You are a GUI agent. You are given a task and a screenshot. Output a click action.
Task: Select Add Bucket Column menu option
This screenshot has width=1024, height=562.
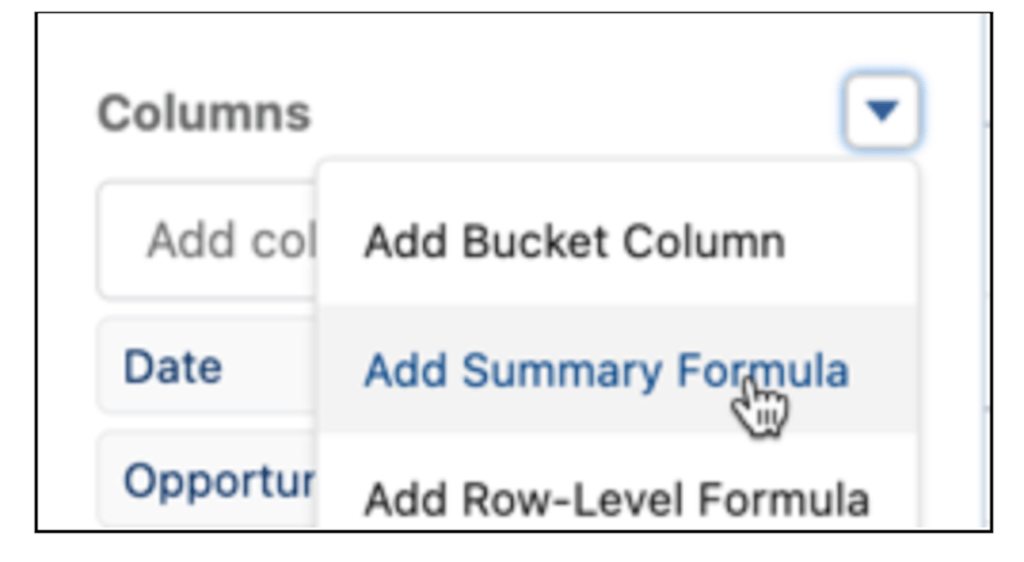coord(574,242)
